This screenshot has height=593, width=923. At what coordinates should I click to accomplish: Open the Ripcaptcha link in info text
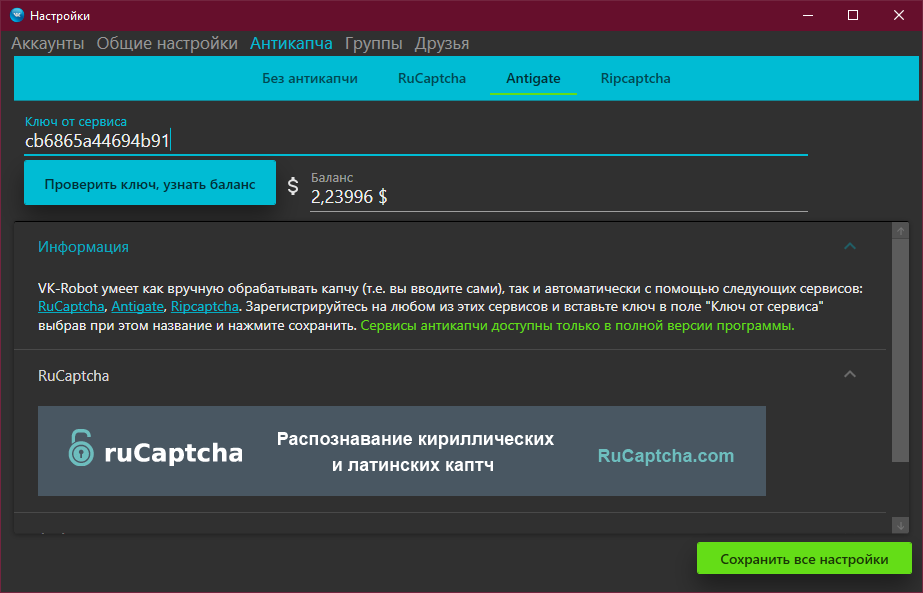(x=204, y=307)
